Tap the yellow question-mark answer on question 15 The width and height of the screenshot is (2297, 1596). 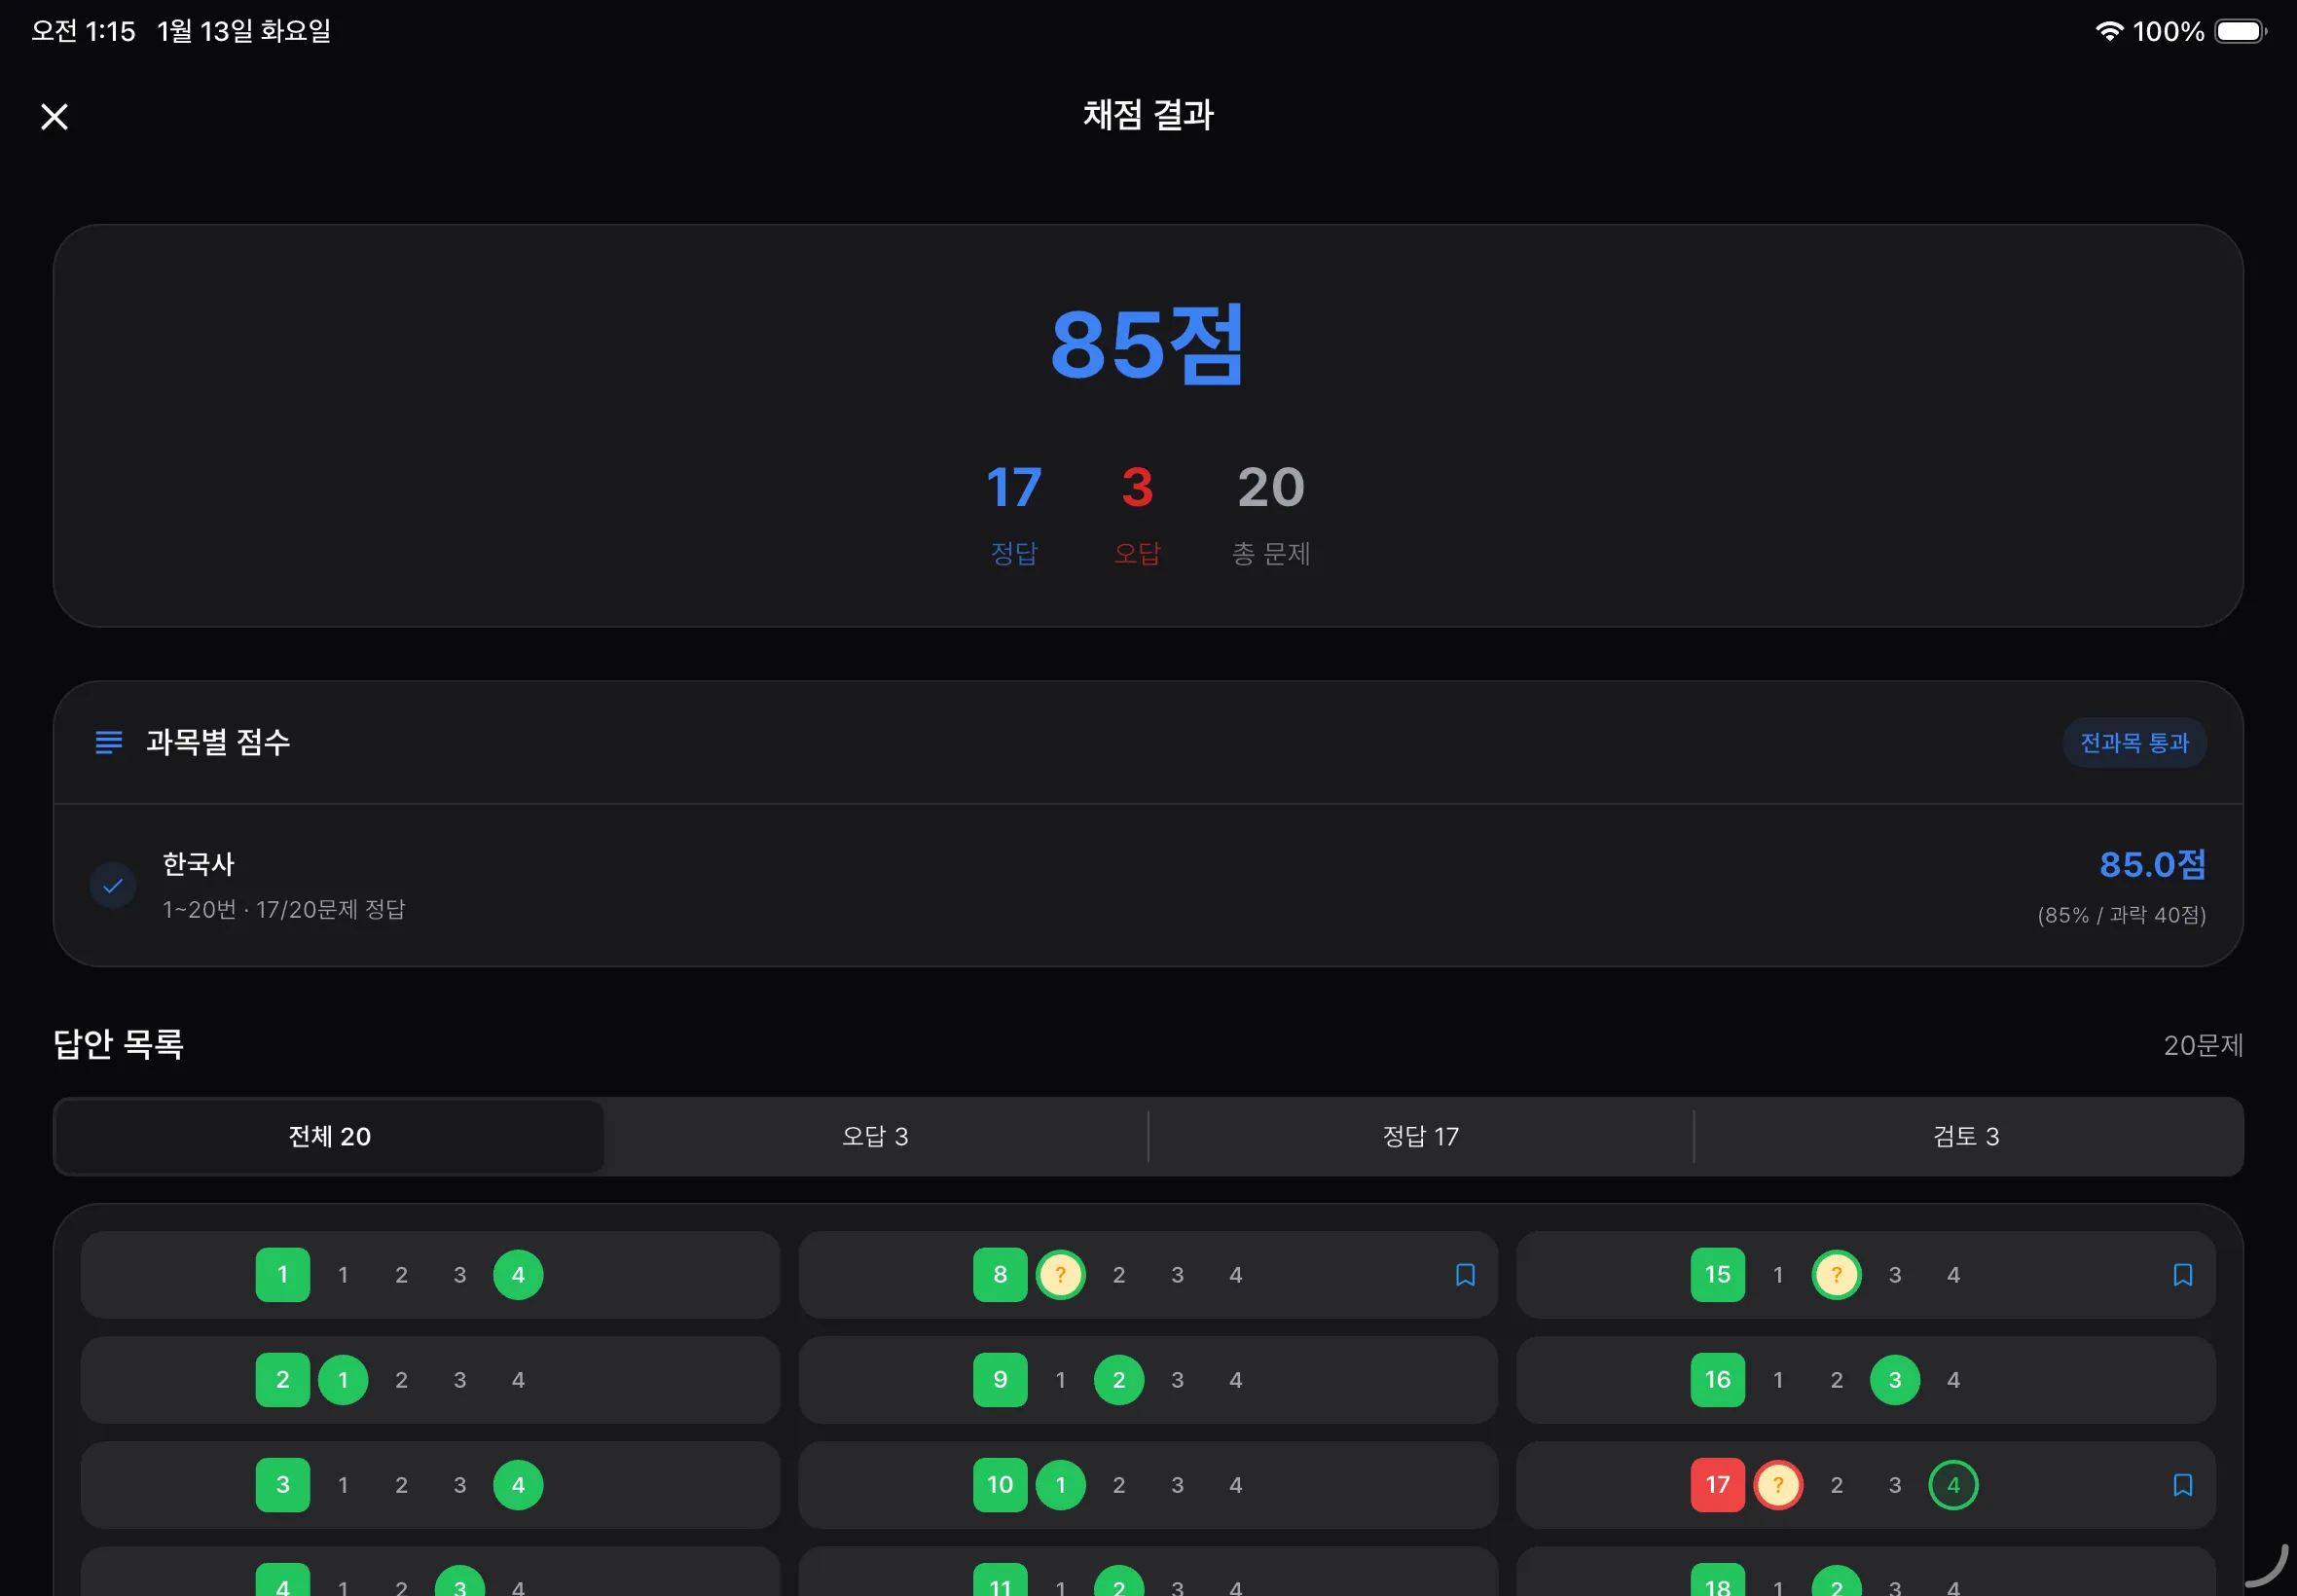(x=1836, y=1274)
